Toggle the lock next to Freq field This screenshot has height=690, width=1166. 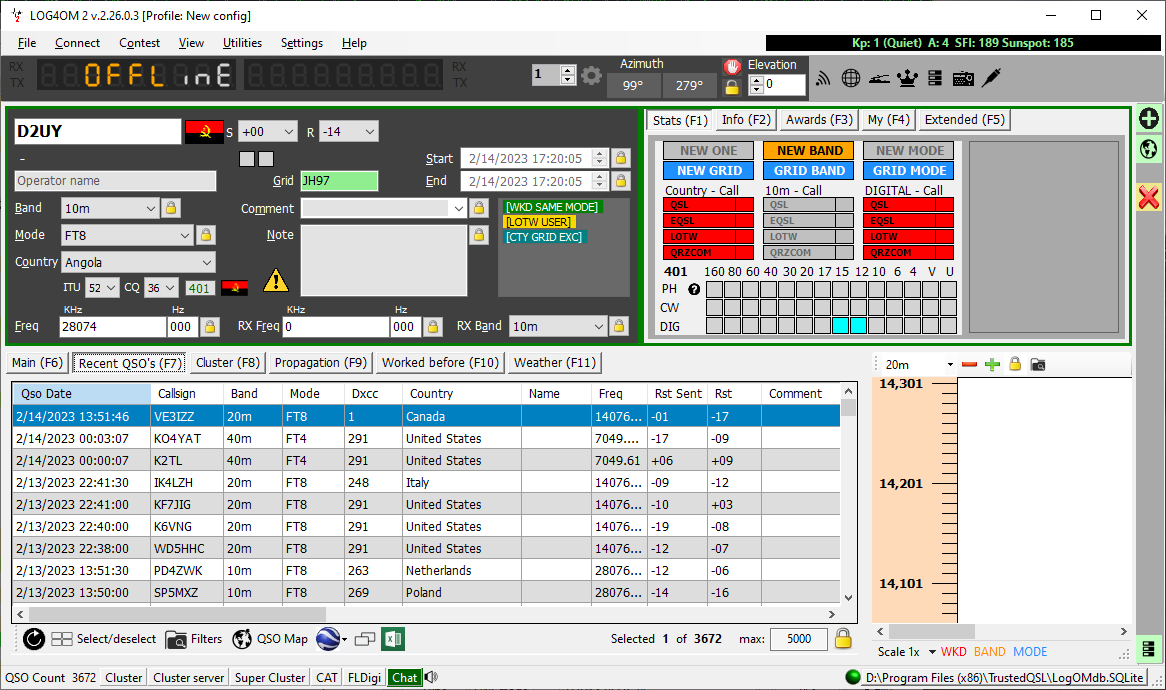click(x=210, y=326)
